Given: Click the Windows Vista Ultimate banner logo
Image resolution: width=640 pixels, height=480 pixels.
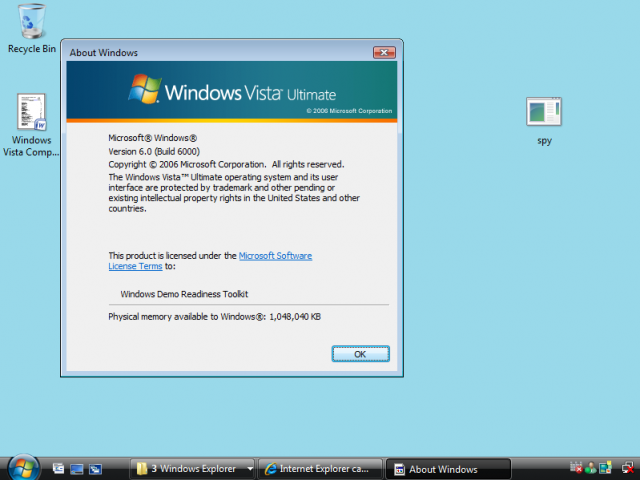Looking at the screenshot, I should pyautogui.click(x=232, y=89).
